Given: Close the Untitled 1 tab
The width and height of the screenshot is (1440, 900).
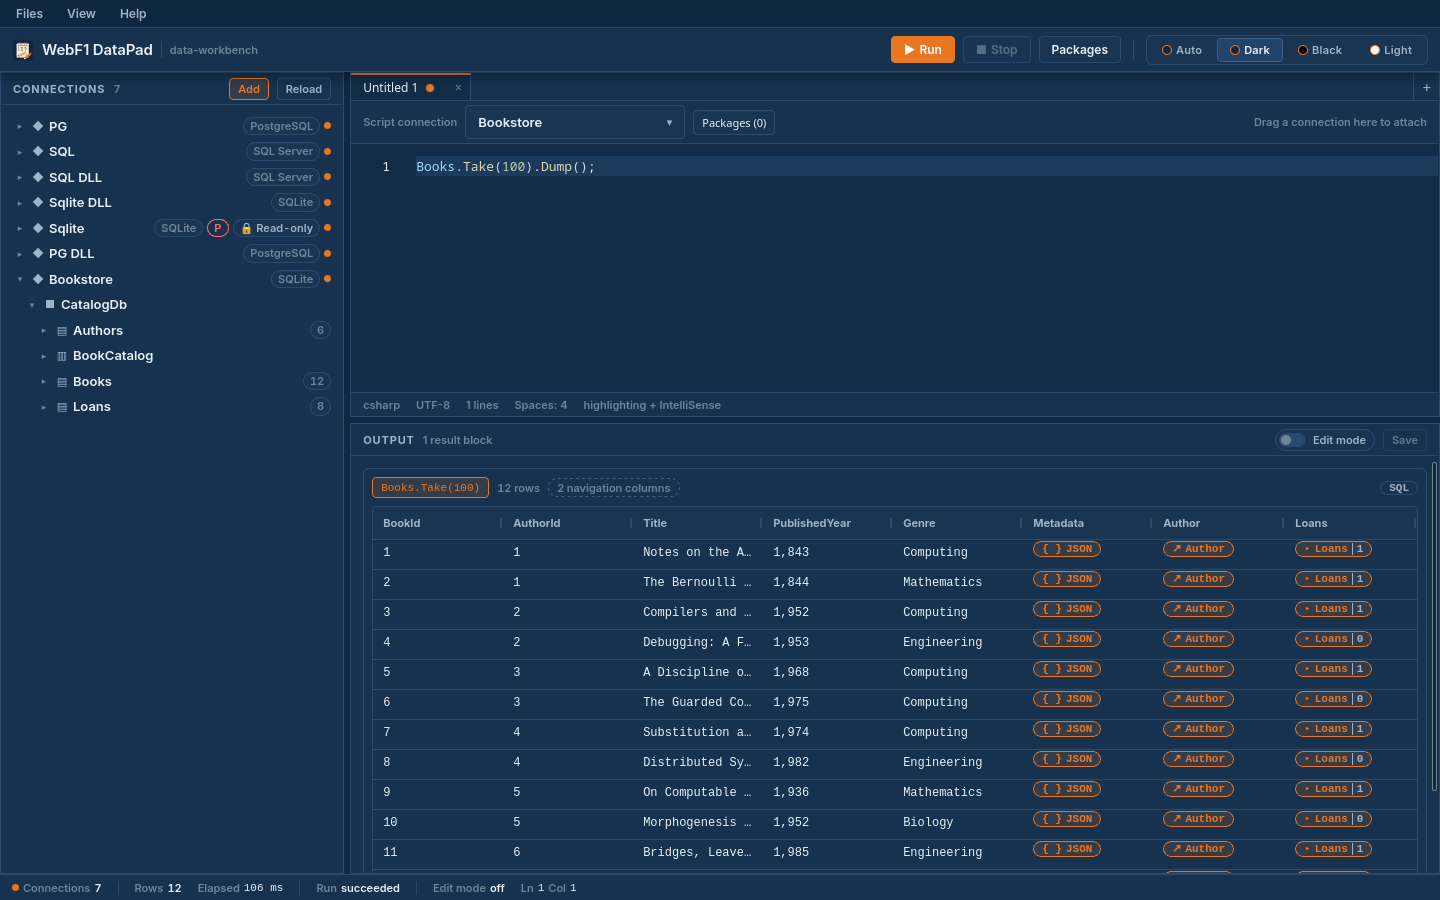Looking at the screenshot, I should (x=458, y=88).
